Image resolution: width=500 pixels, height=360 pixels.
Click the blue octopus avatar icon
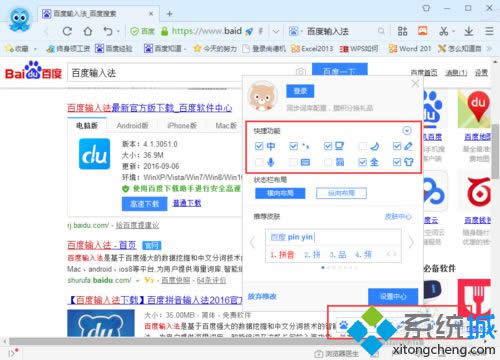click(x=19, y=19)
